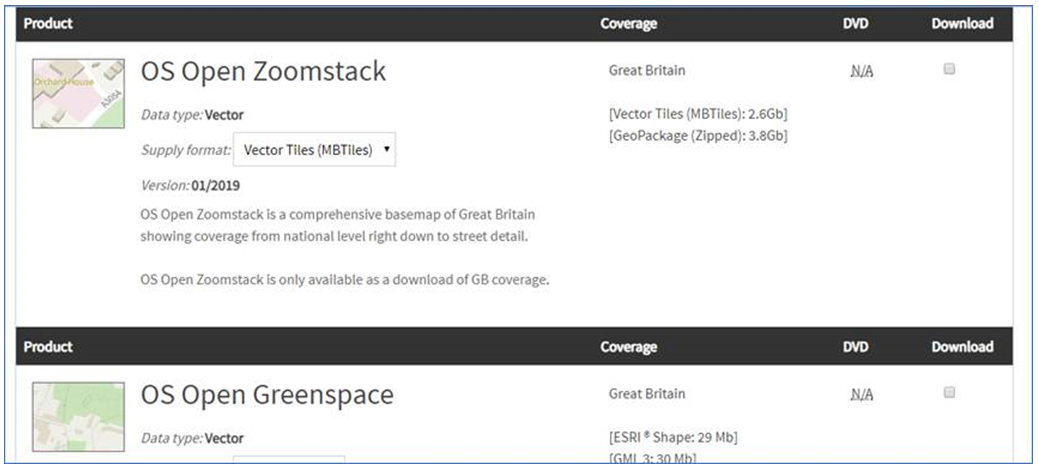The width and height of the screenshot is (1039, 468).
Task: Click the Download header above OS Open Greenspace
Action: pos(962,347)
